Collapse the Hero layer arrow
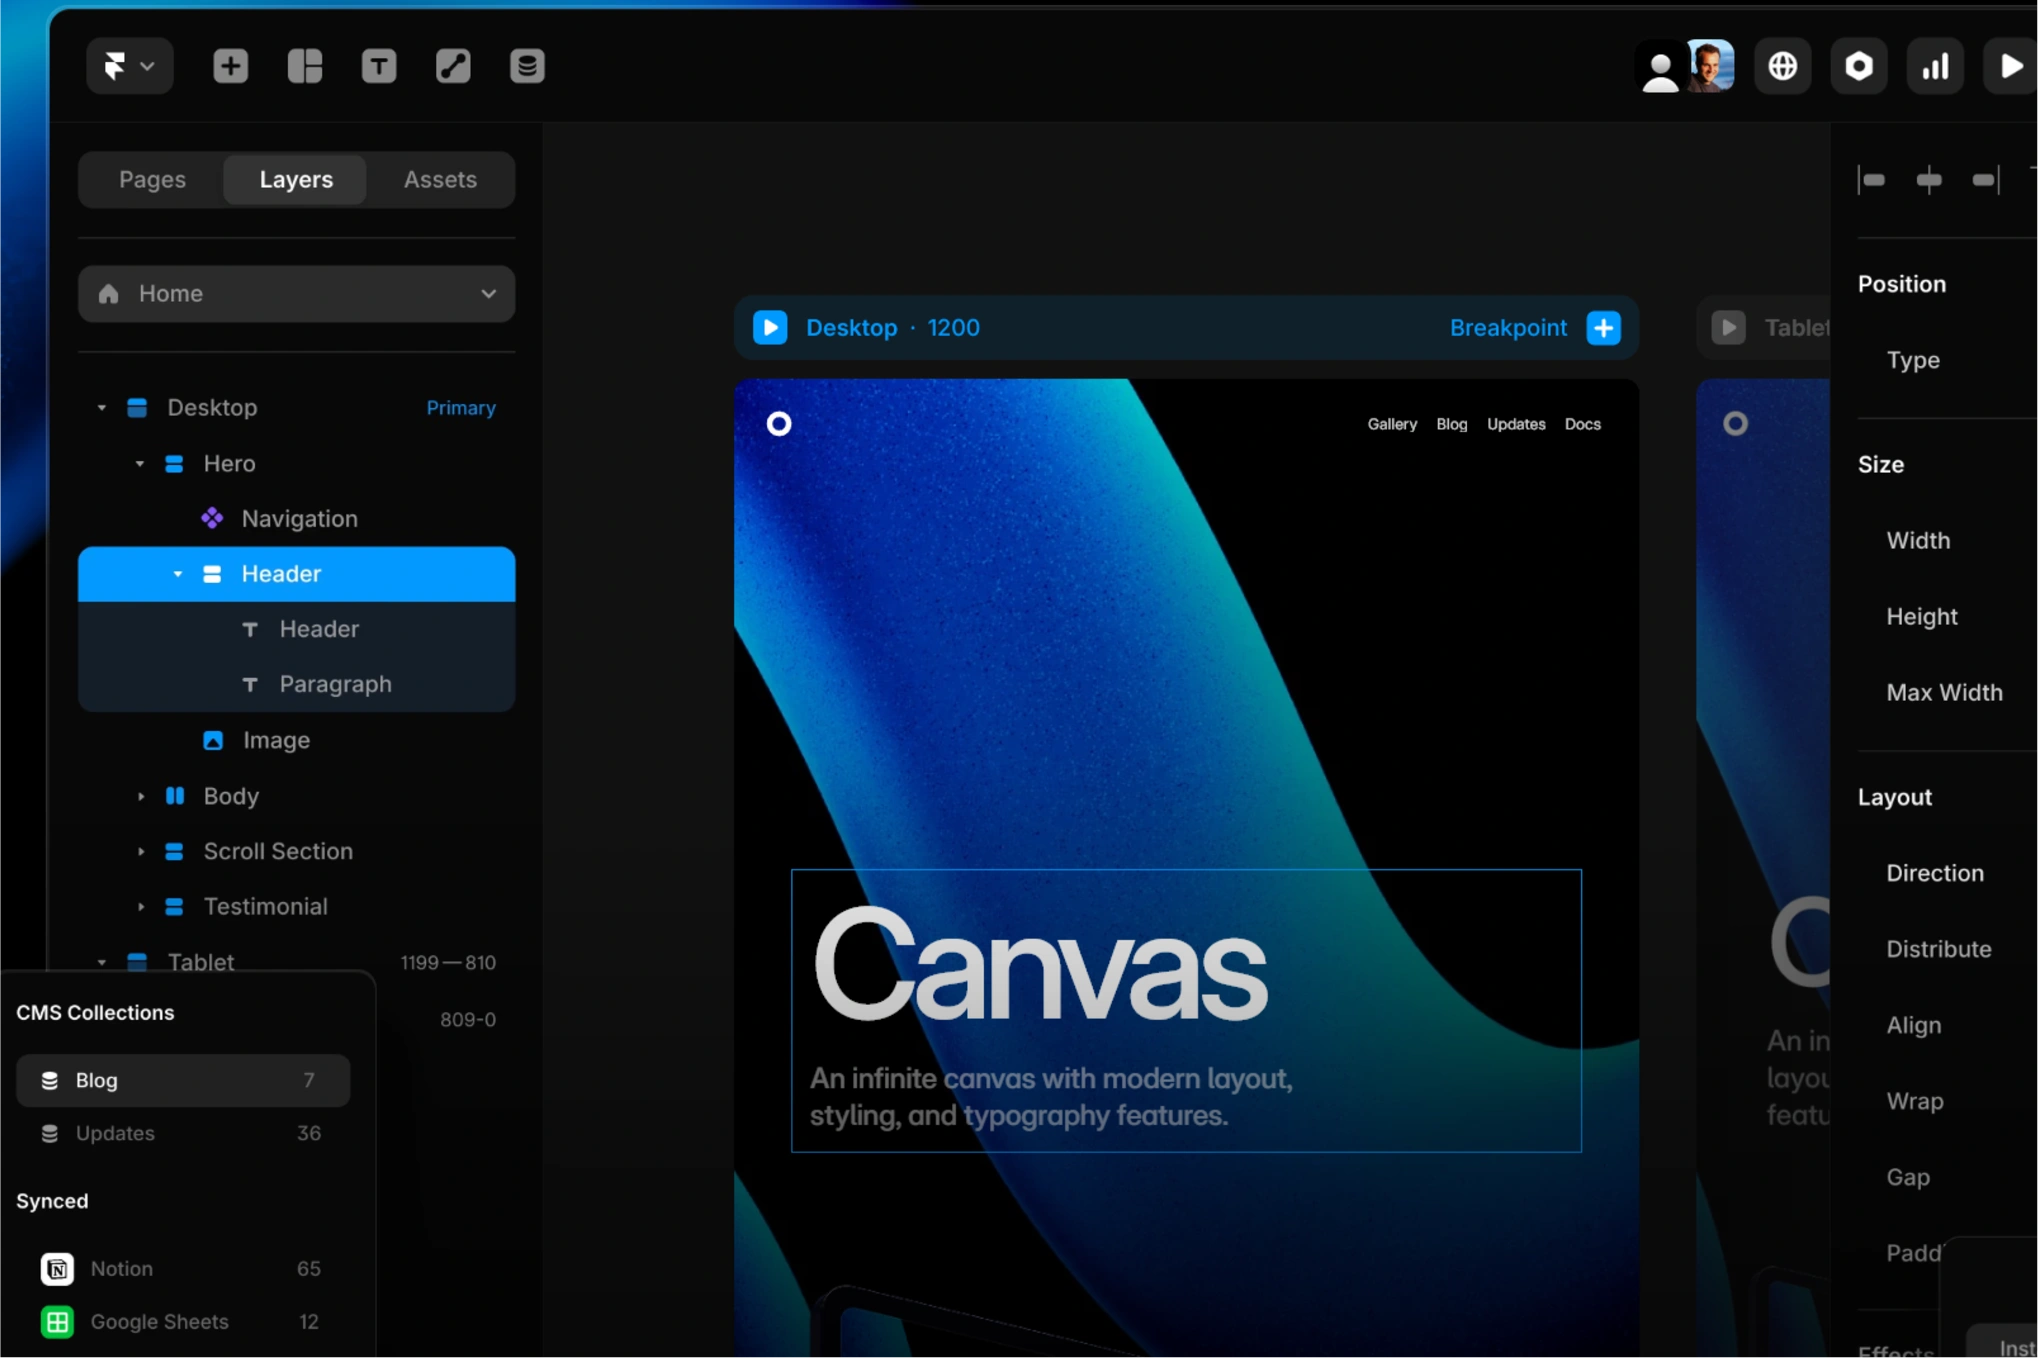The width and height of the screenshot is (2038, 1358). [x=140, y=464]
